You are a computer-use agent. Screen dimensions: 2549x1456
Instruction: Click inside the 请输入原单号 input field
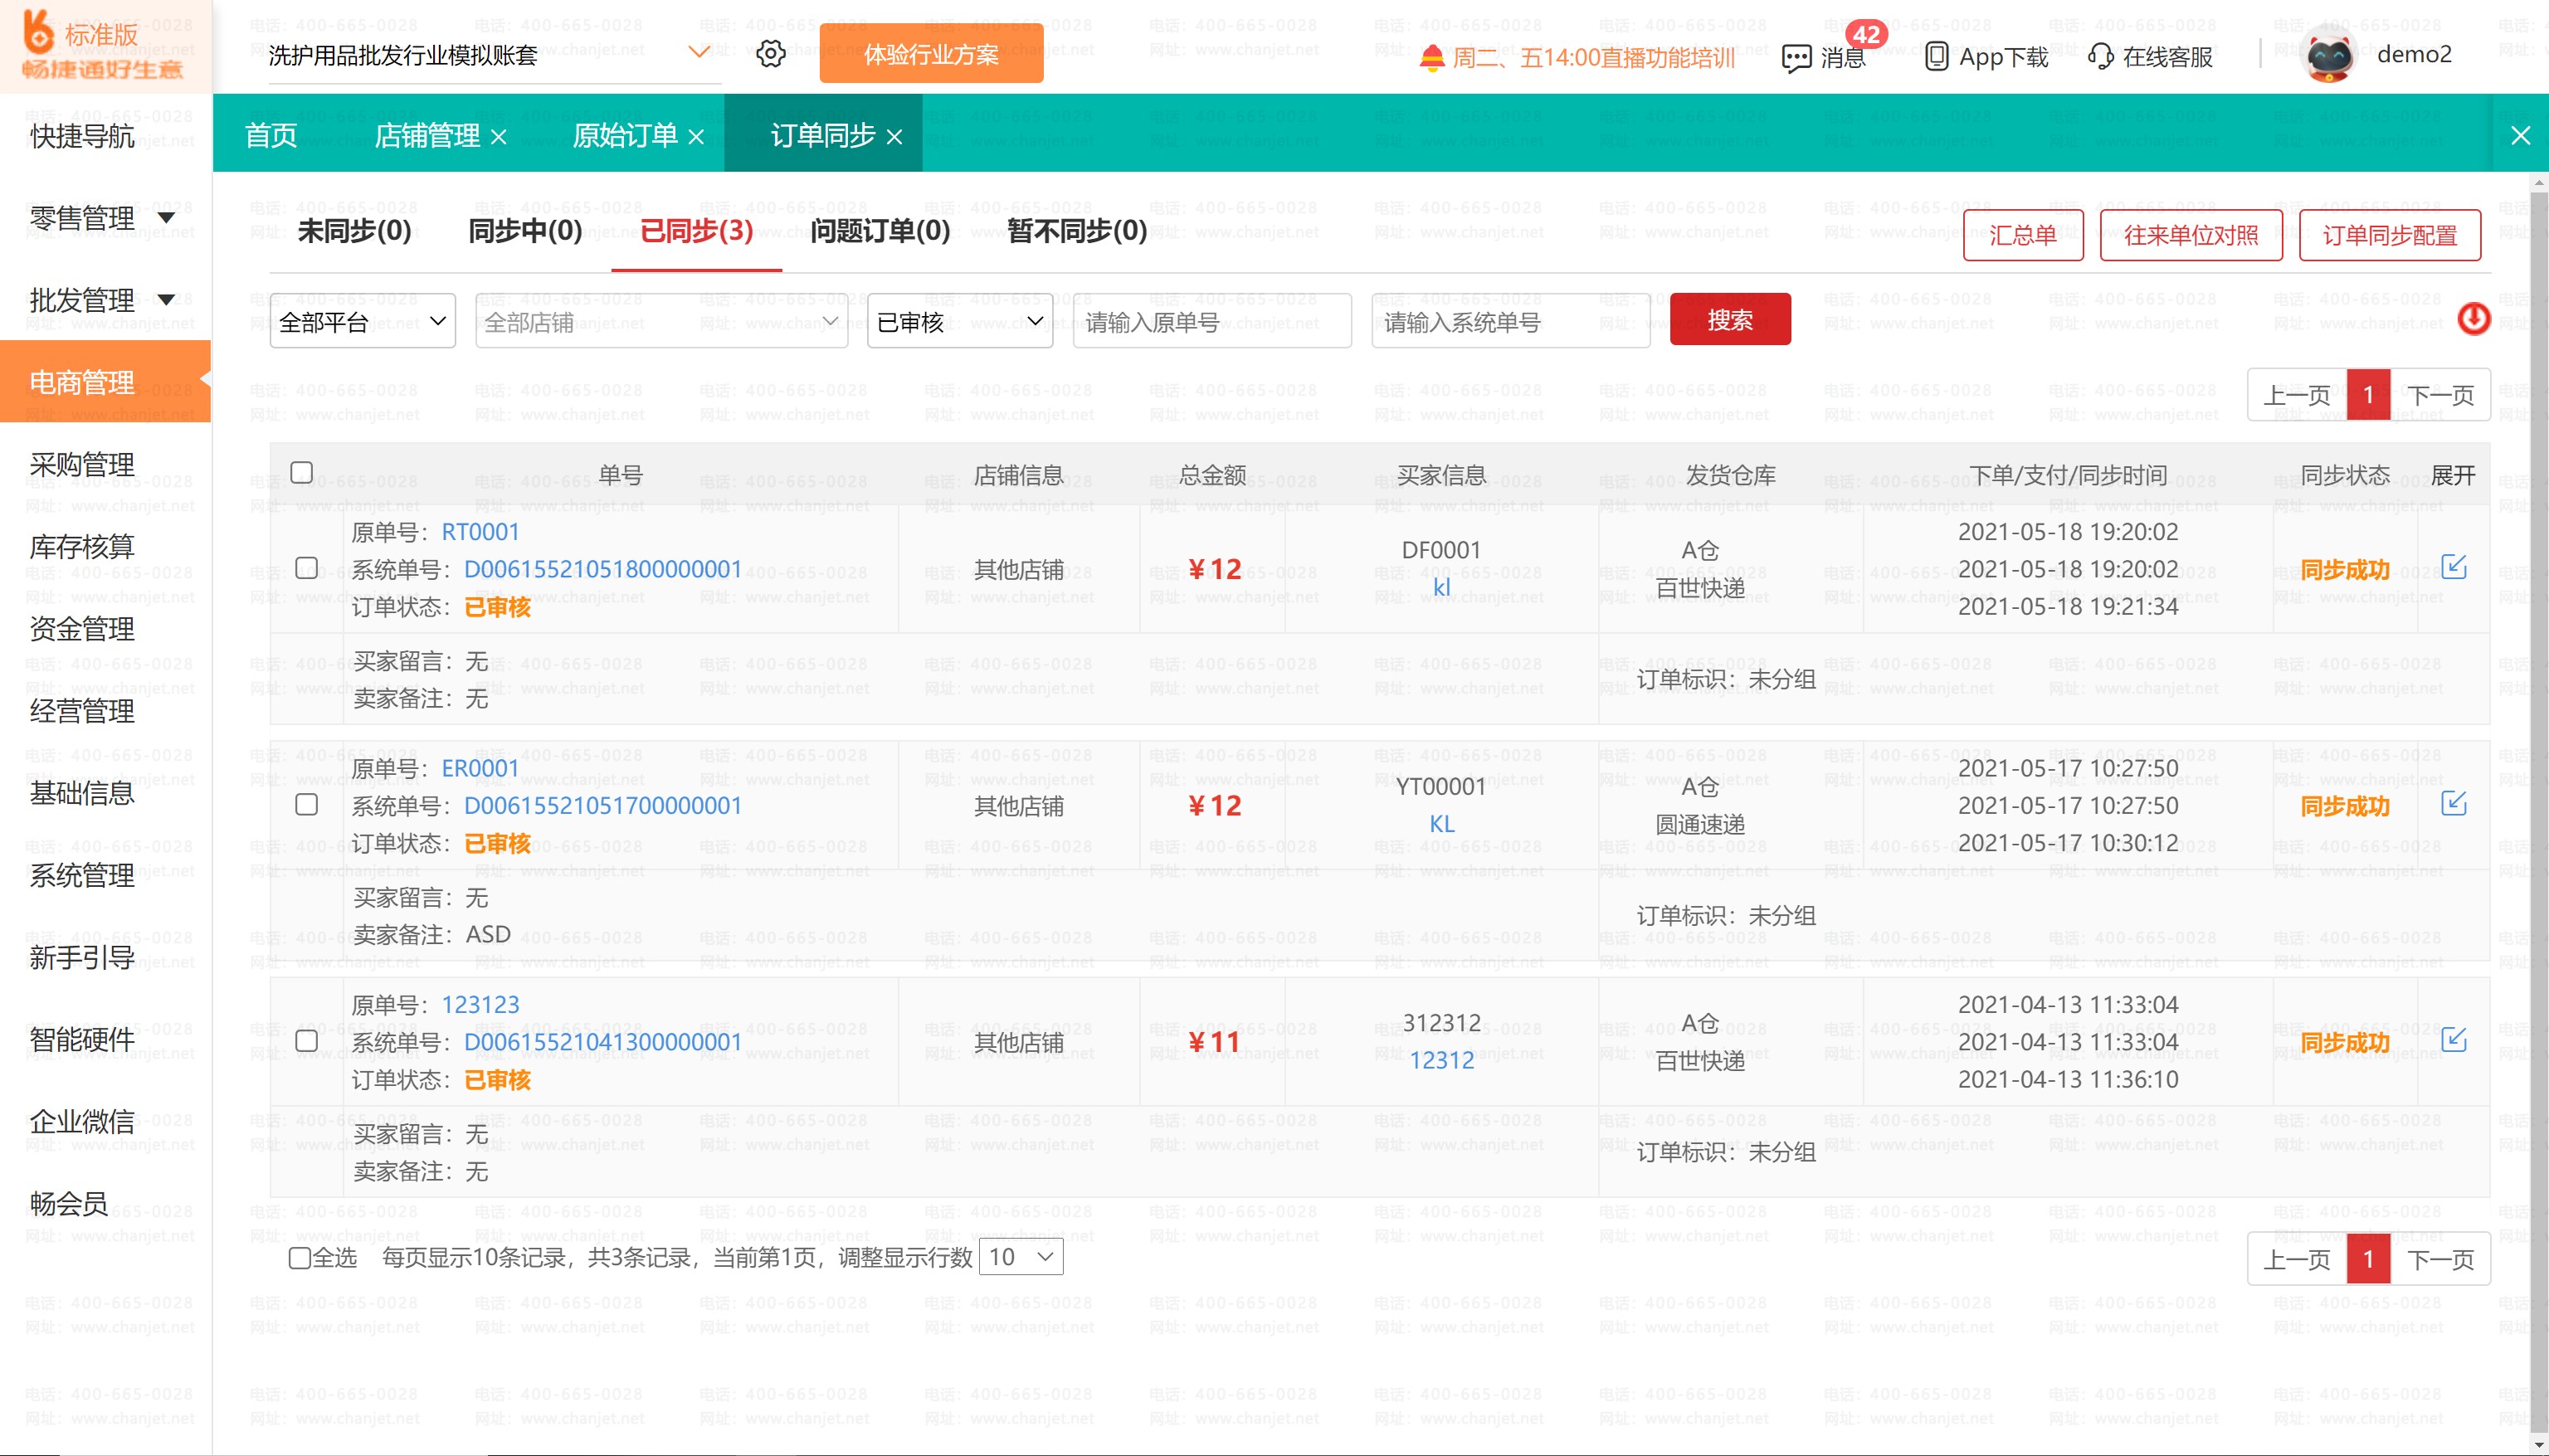(x=1212, y=321)
